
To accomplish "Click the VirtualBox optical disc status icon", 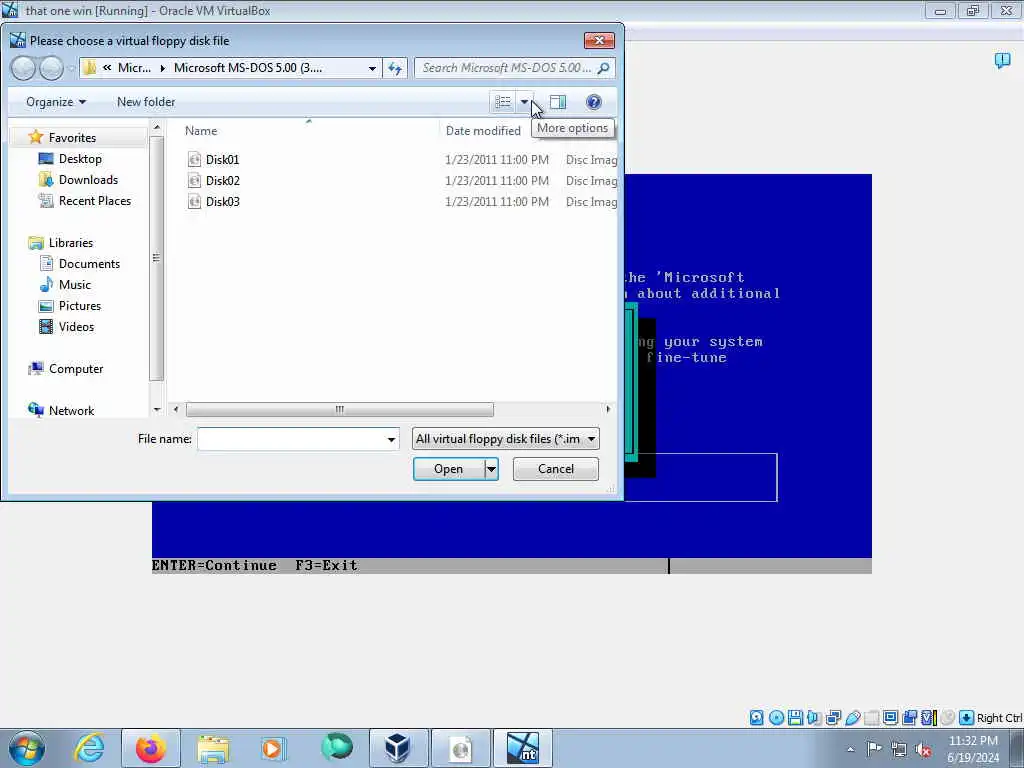I will point(776,718).
